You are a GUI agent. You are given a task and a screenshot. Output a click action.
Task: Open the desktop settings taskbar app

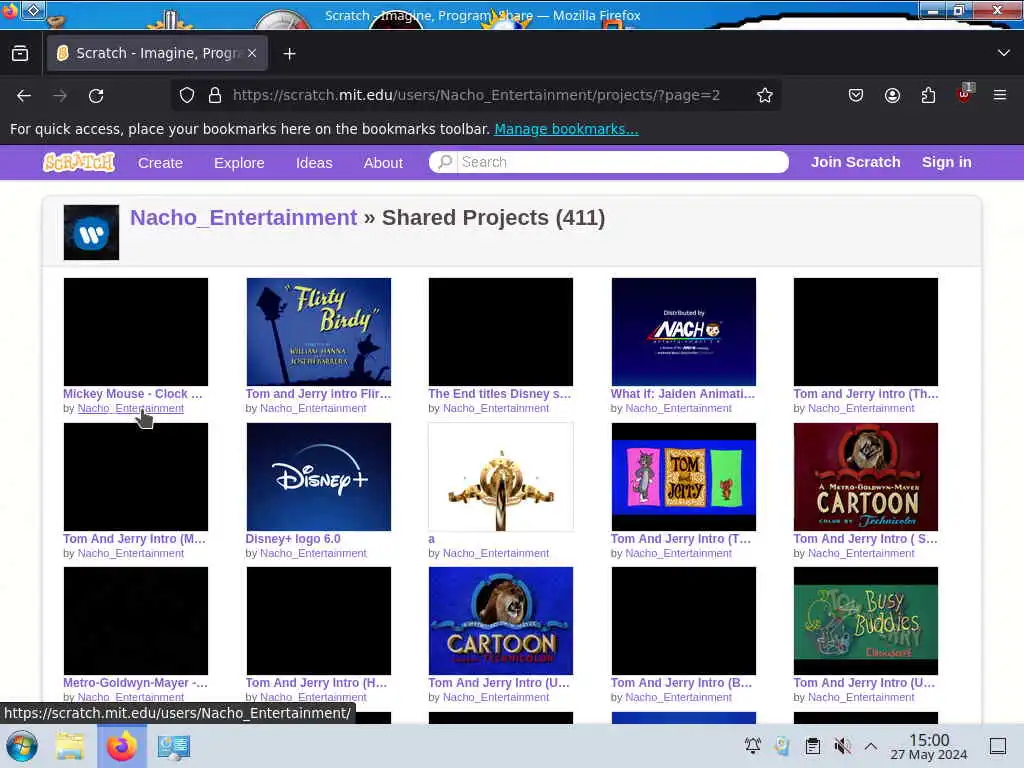(x=174, y=746)
